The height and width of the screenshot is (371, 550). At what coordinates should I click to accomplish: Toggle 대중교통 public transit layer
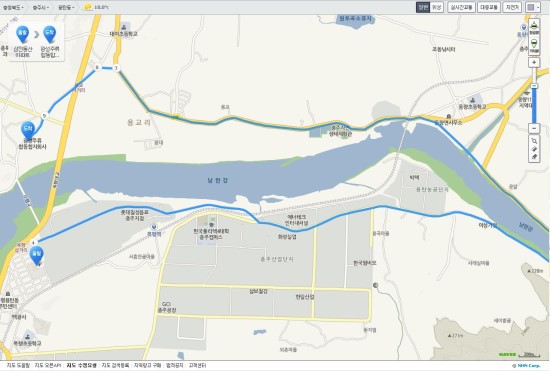(x=489, y=7)
